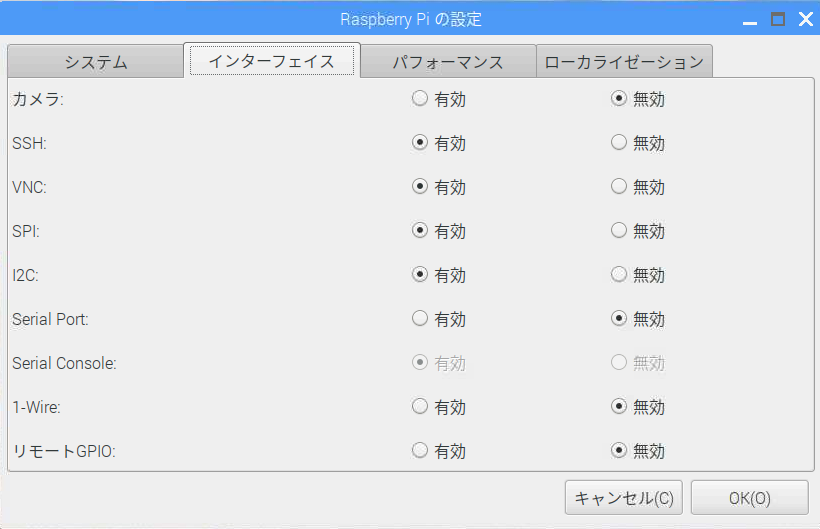Viewport: 820px width, 529px height.
Task: Select 有効 for SSH
Action: (x=420, y=142)
